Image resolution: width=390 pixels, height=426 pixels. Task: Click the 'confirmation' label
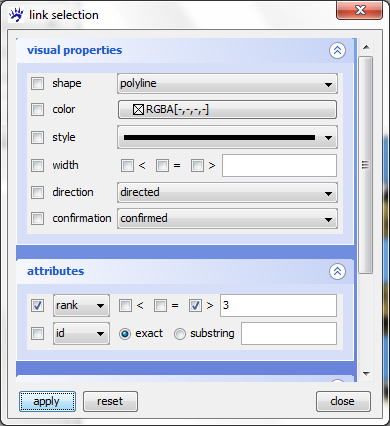coord(82,218)
